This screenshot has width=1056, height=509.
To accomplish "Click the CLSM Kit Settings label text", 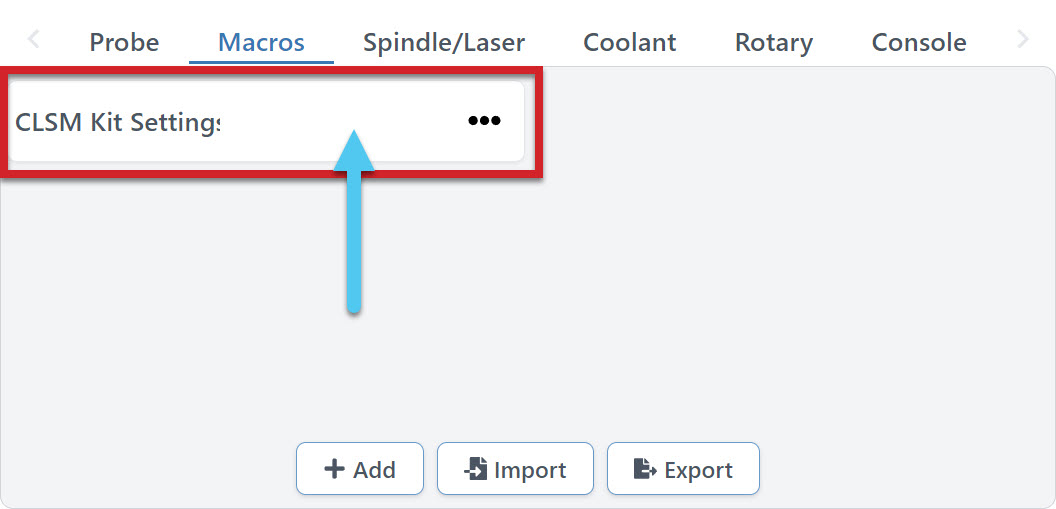I will [117, 122].
